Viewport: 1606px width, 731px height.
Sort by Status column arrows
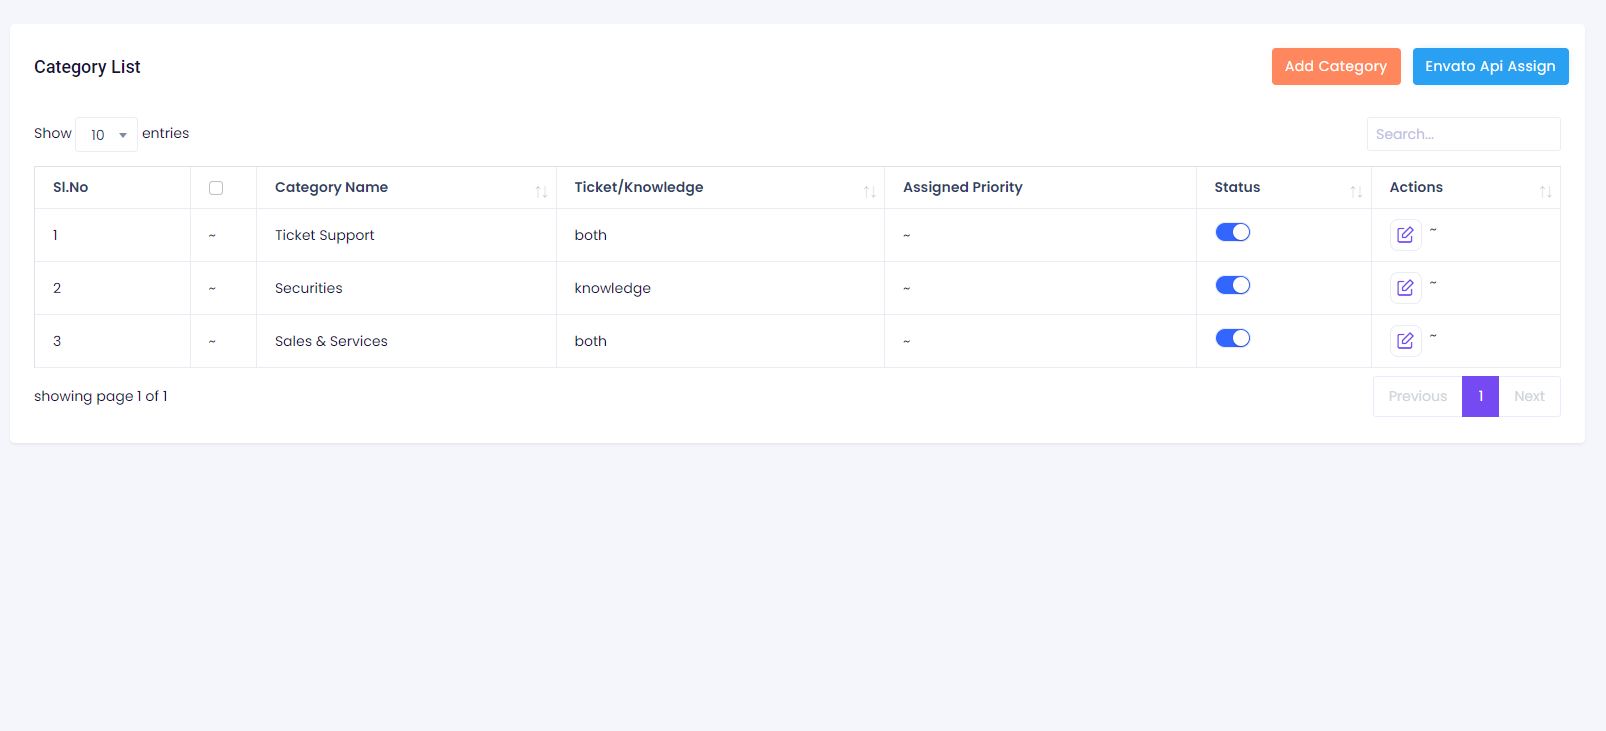click(1356, 191)
